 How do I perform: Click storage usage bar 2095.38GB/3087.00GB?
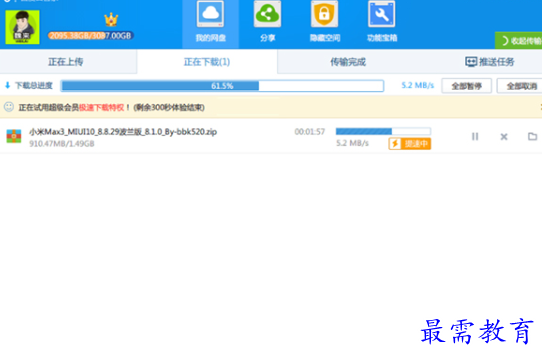point(91,36)
